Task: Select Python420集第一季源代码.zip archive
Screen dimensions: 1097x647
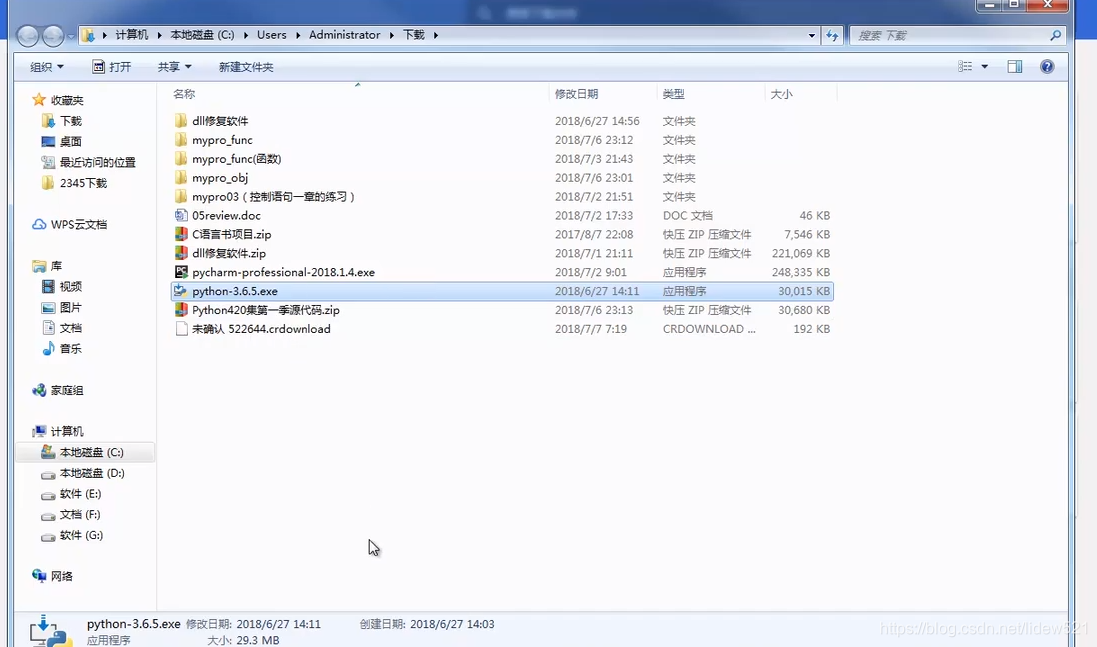Action: 266,310
